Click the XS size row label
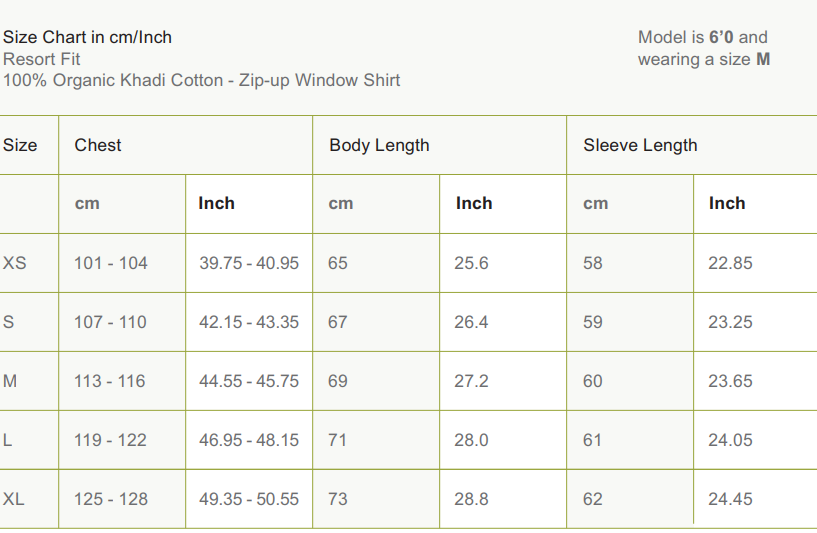The width and height of the screenshot is (817, 533). [15, 263]
